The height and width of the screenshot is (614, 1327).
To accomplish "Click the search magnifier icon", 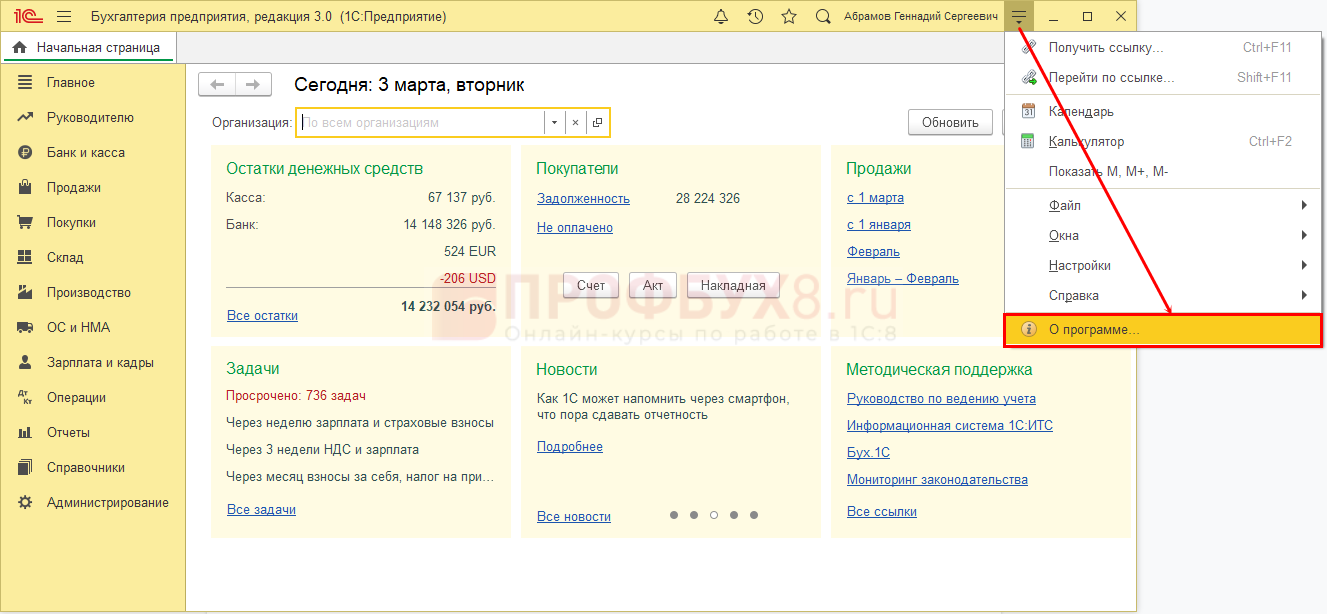I will [x=823, y=17].
